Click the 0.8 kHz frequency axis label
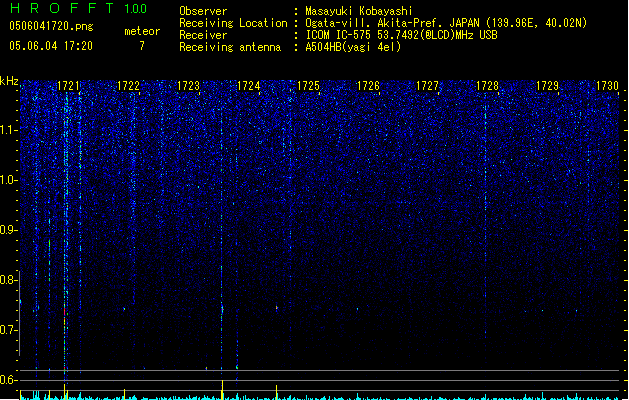The image size is (629, 400). click(8, 280)
